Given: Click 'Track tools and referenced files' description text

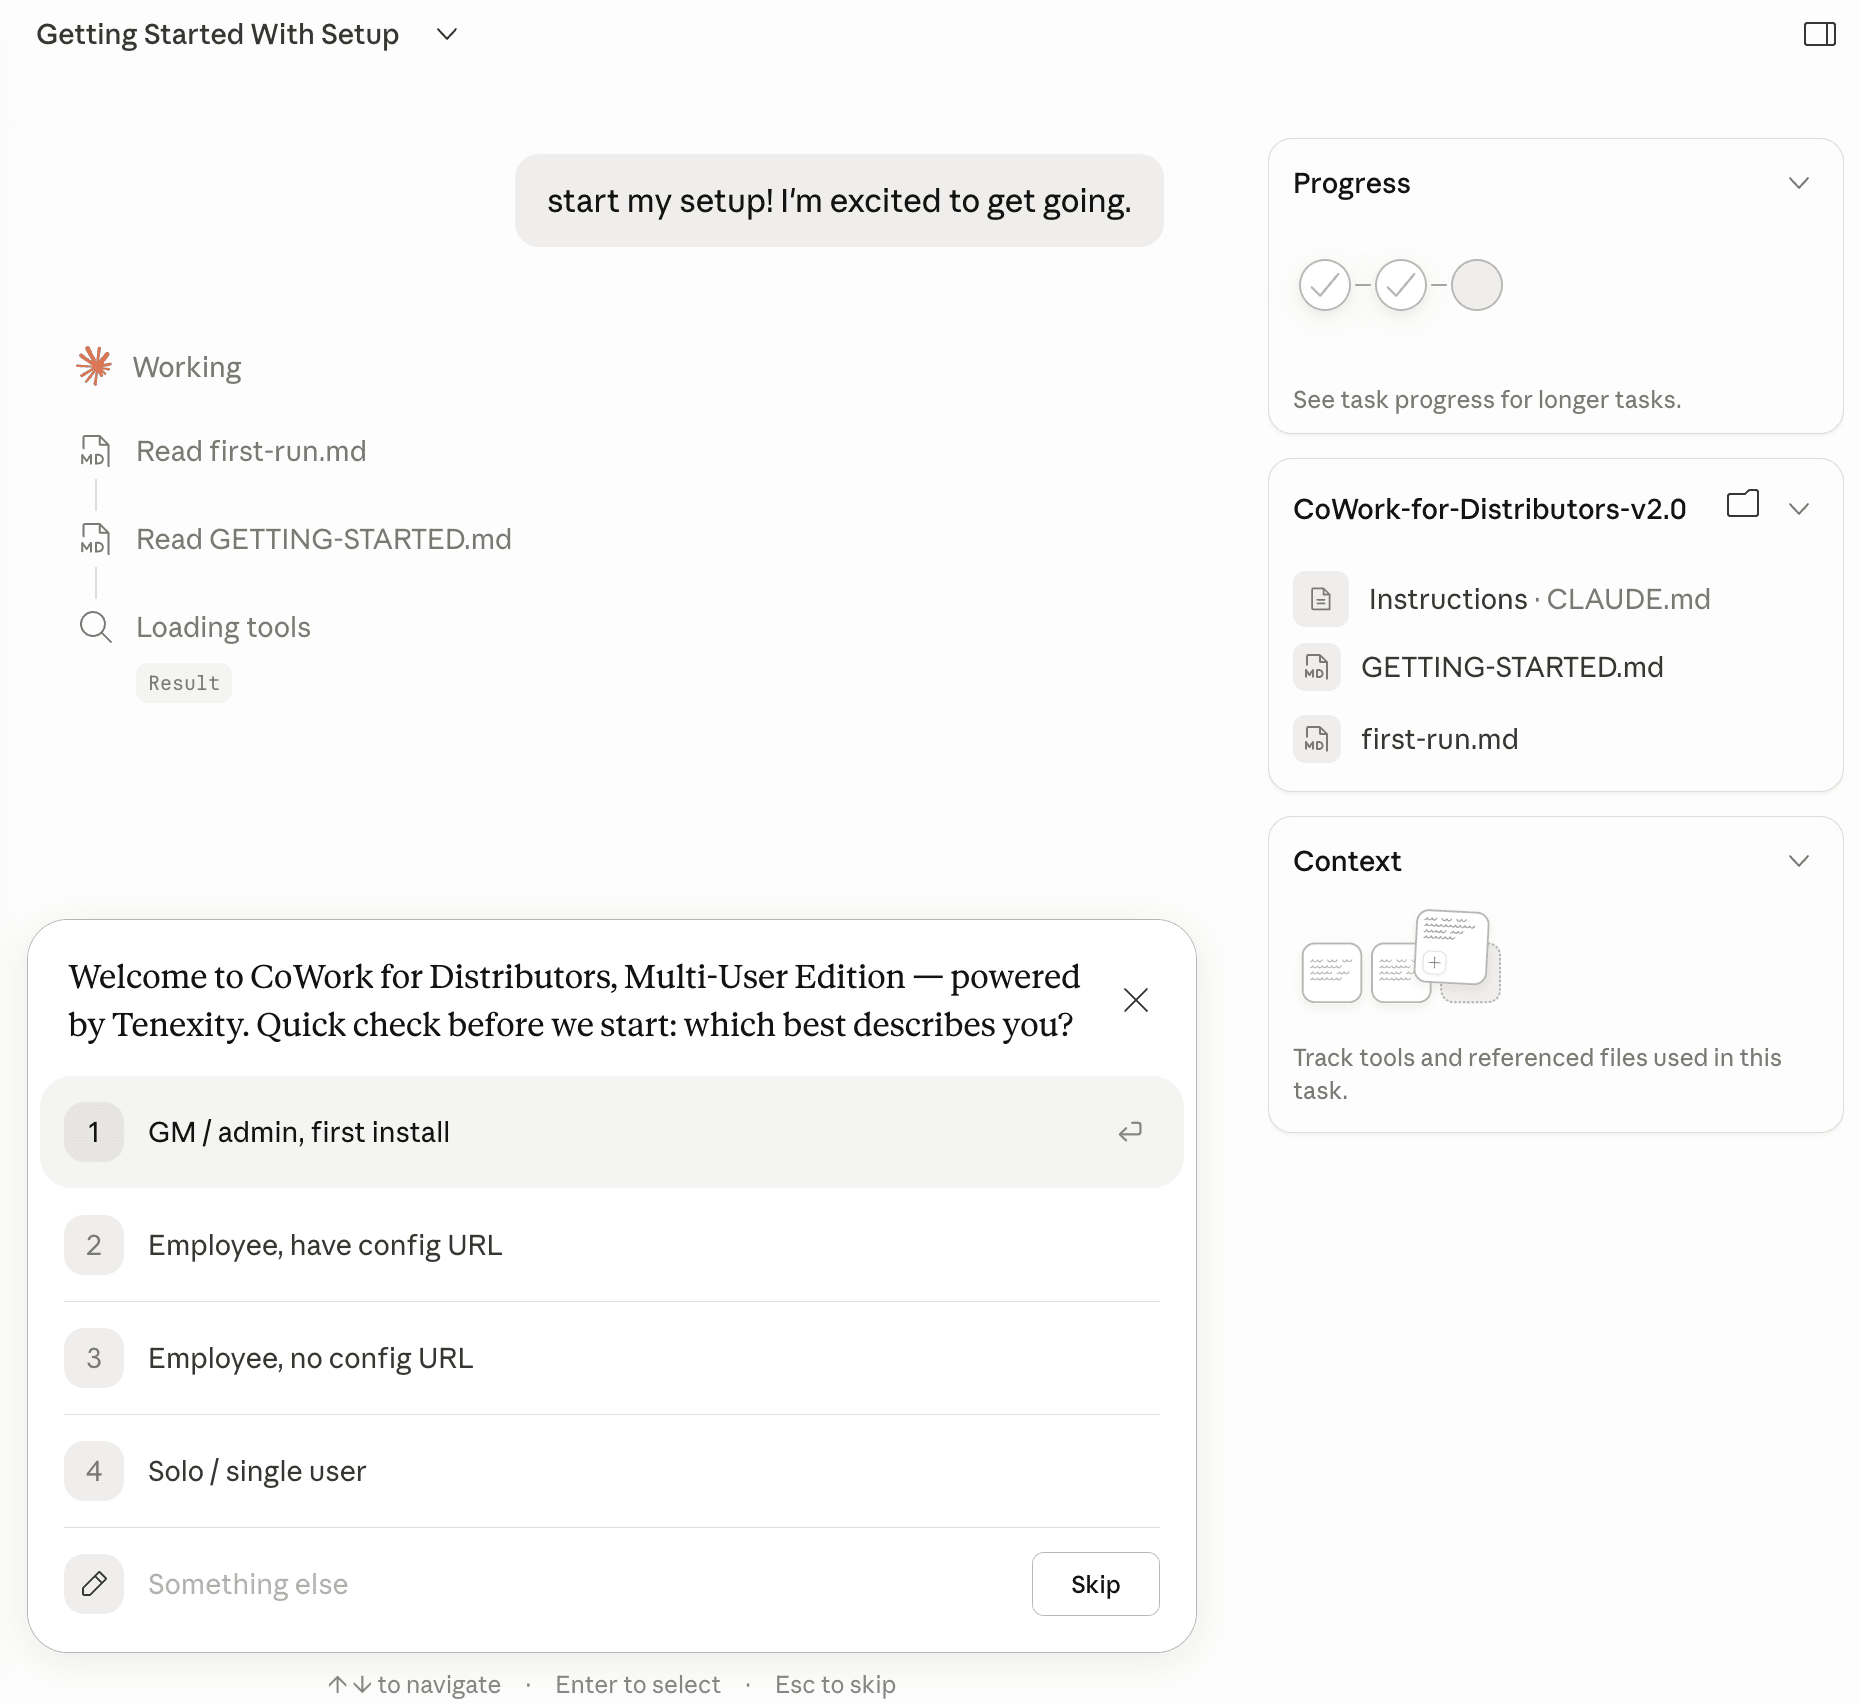Looking at the screenshot, I should coord(1537,1073).
